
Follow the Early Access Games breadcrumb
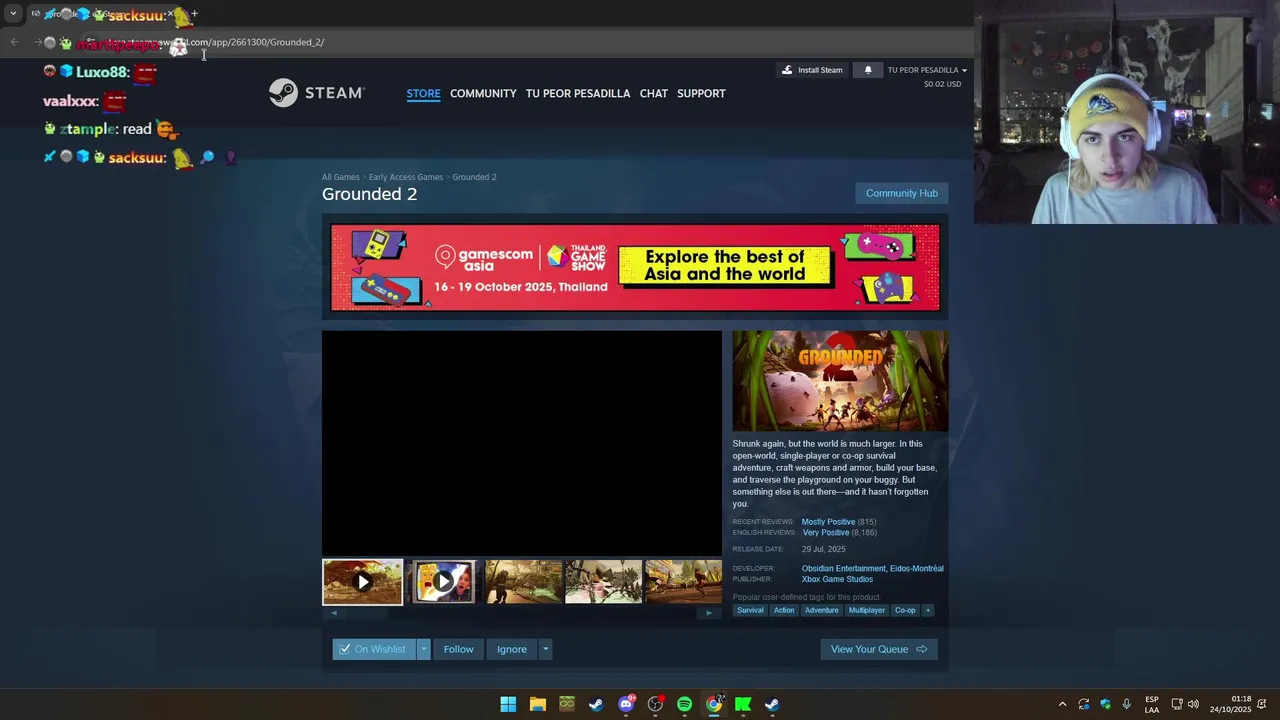(406, 177)
